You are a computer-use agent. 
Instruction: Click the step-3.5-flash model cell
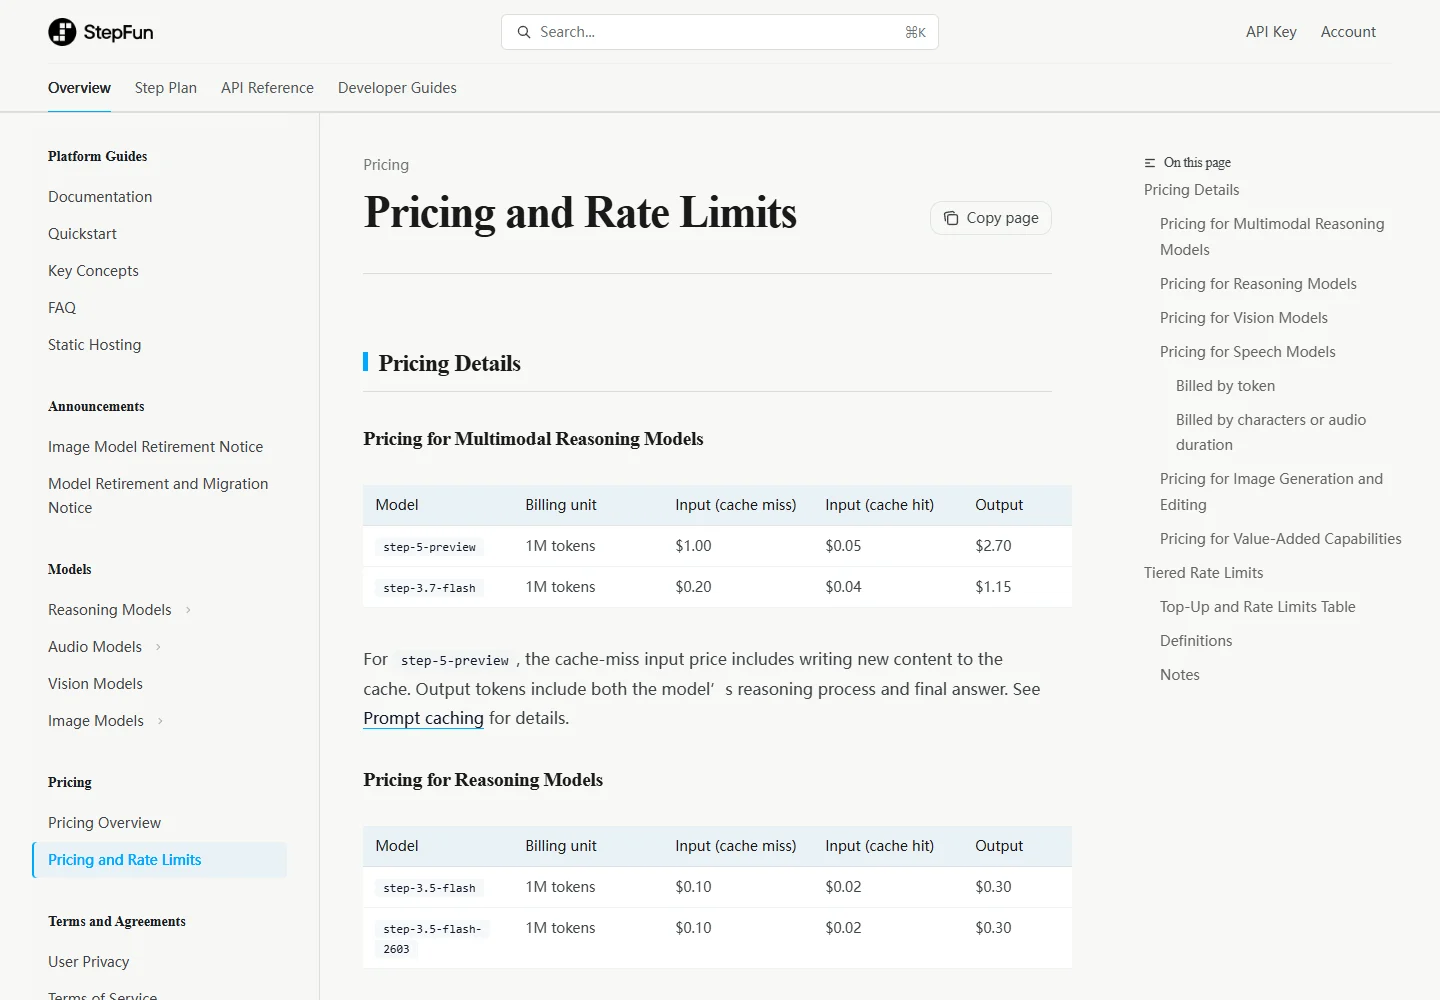coord(430,888)
